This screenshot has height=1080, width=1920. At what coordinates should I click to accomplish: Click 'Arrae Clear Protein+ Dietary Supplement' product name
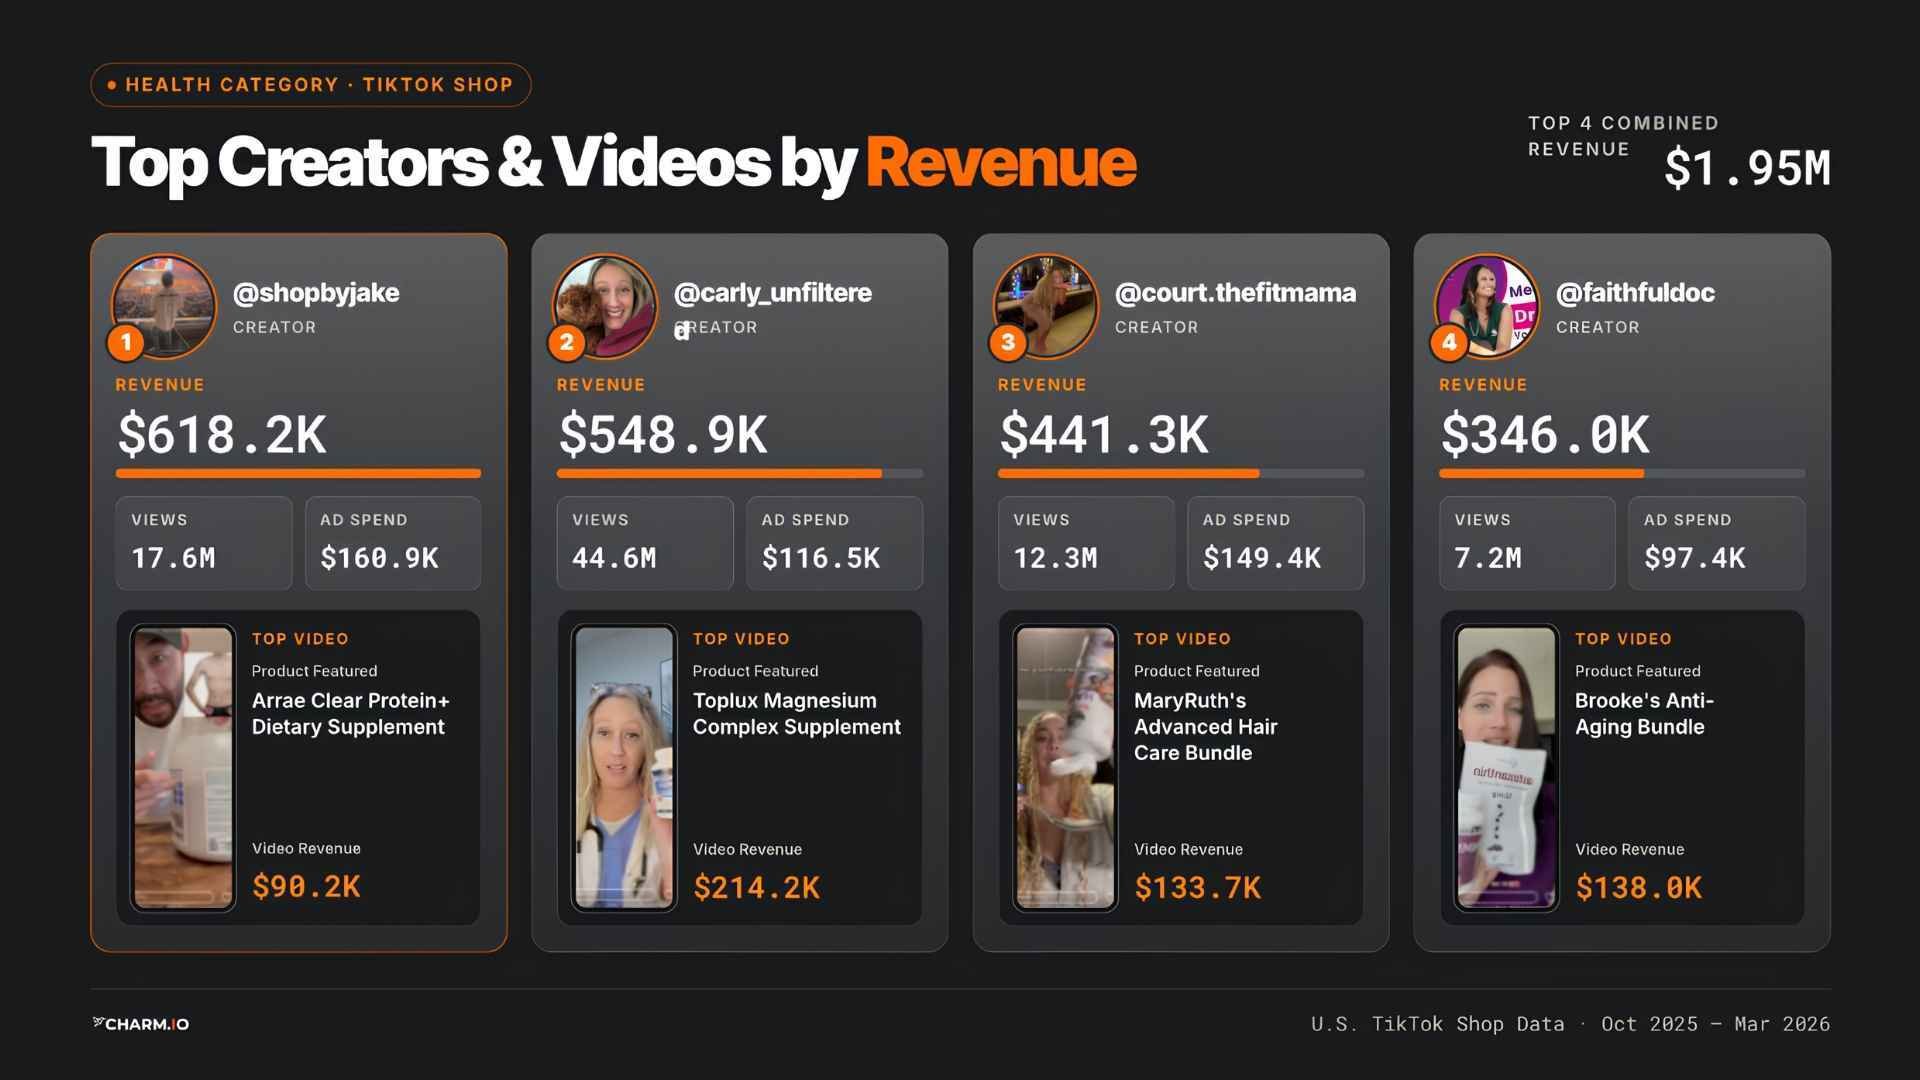[350, 714]
